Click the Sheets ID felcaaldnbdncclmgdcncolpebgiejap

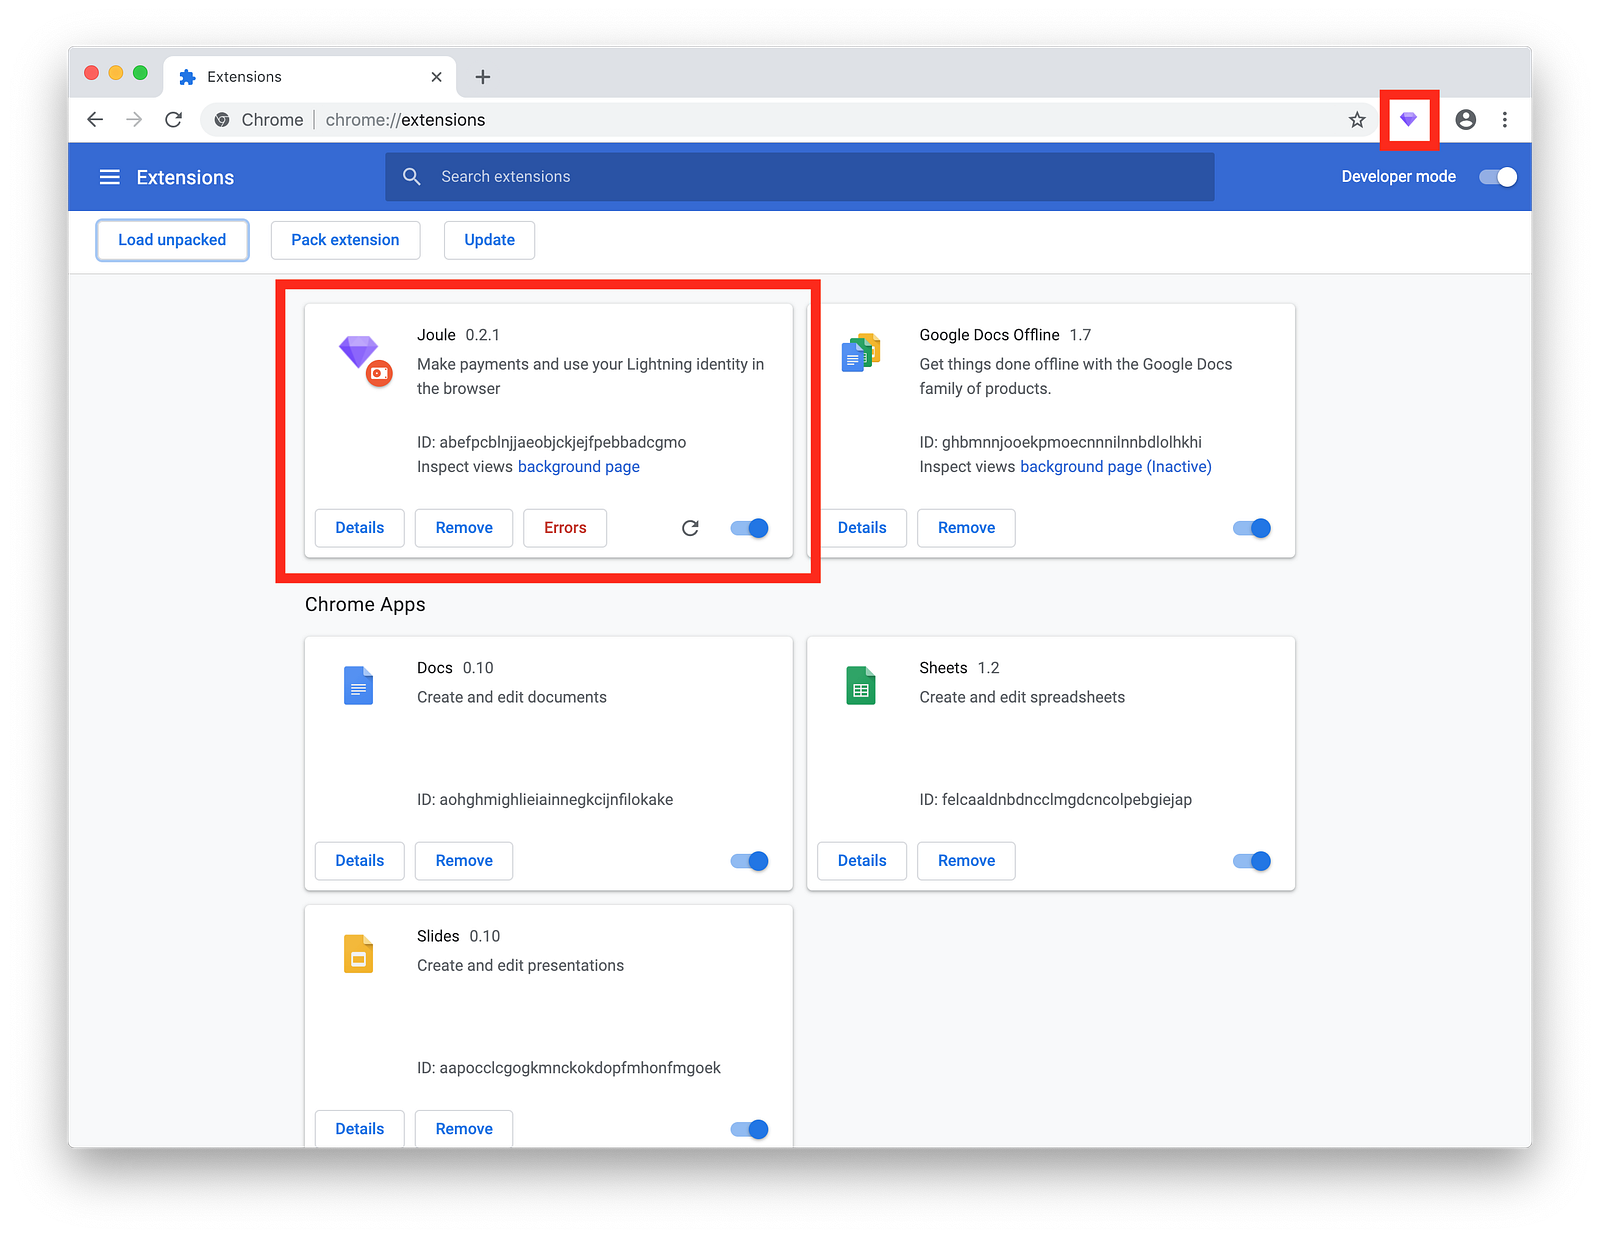pos(1056,800)
